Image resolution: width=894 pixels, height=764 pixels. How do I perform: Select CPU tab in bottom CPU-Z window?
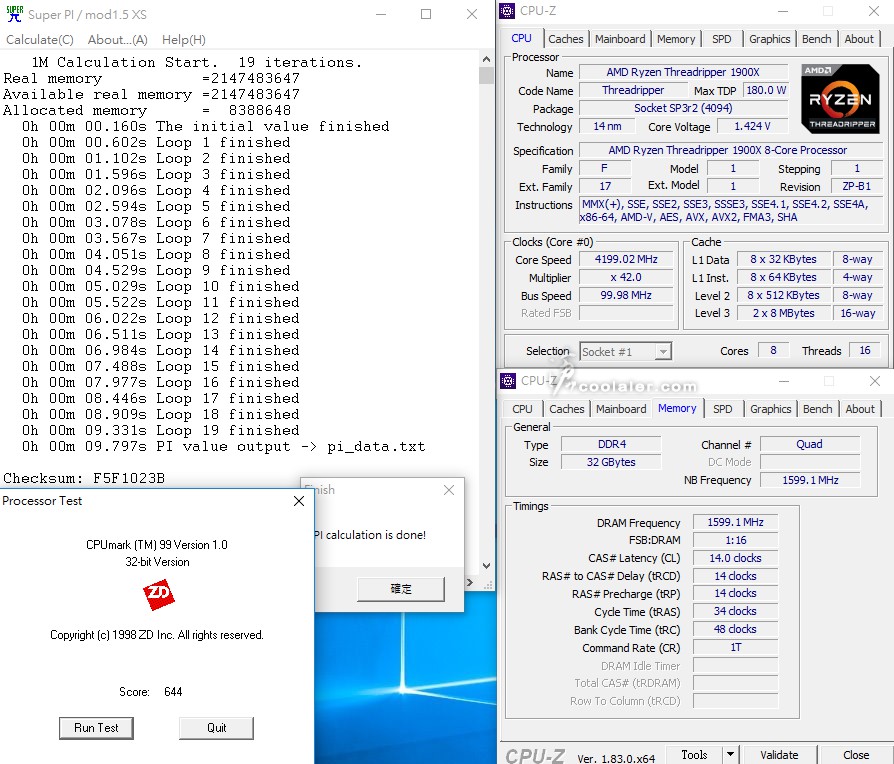pos(522,409)
